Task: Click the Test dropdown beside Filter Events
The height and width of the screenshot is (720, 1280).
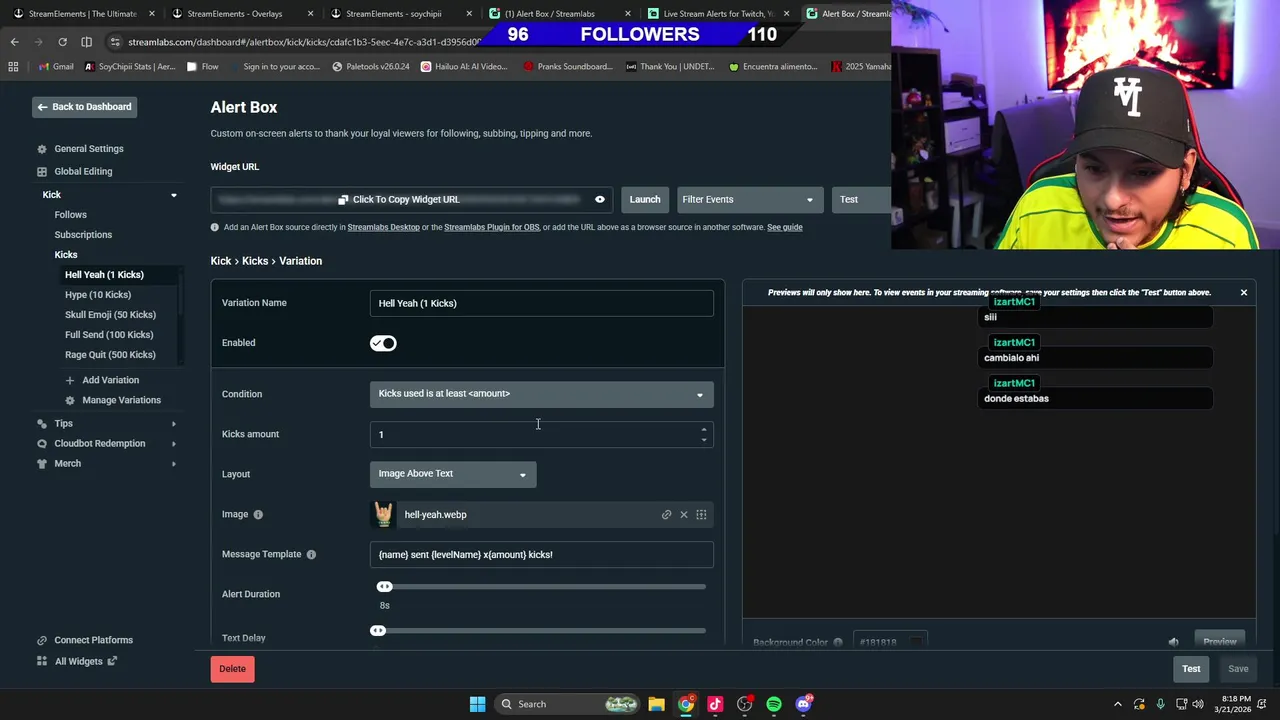Action: coord(861,200)
